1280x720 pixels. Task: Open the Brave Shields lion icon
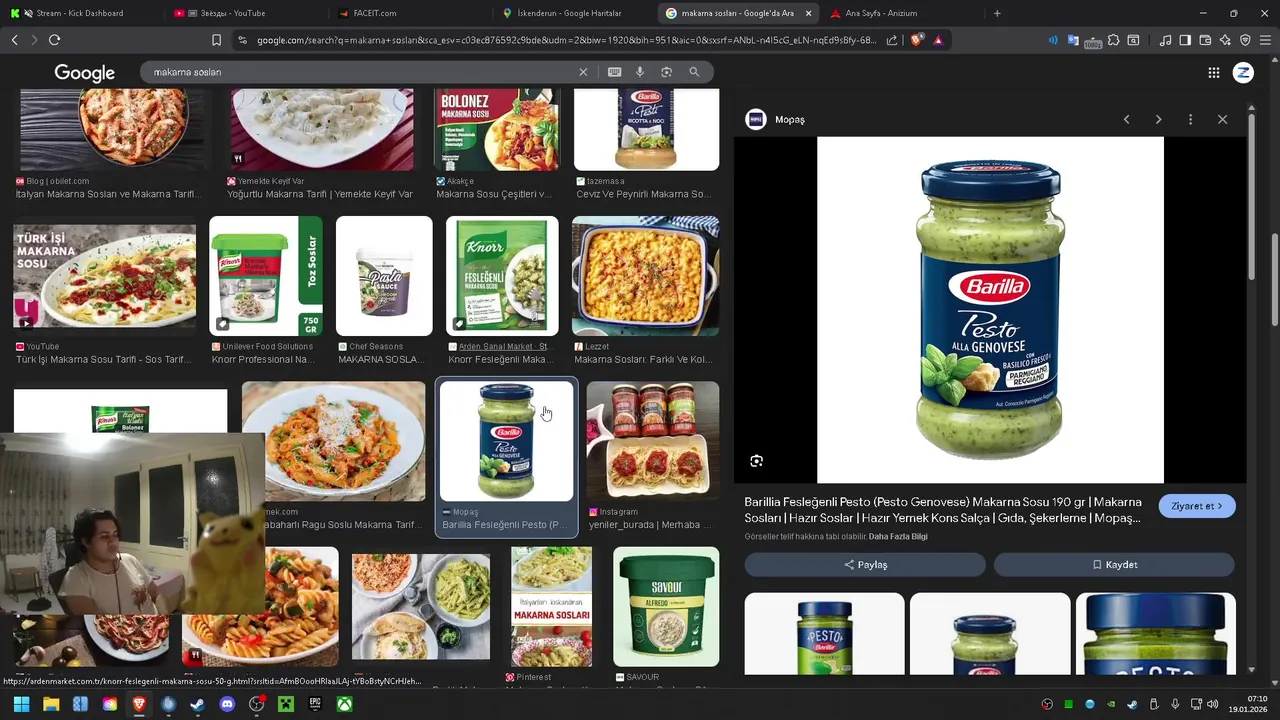tap(916, 40)
